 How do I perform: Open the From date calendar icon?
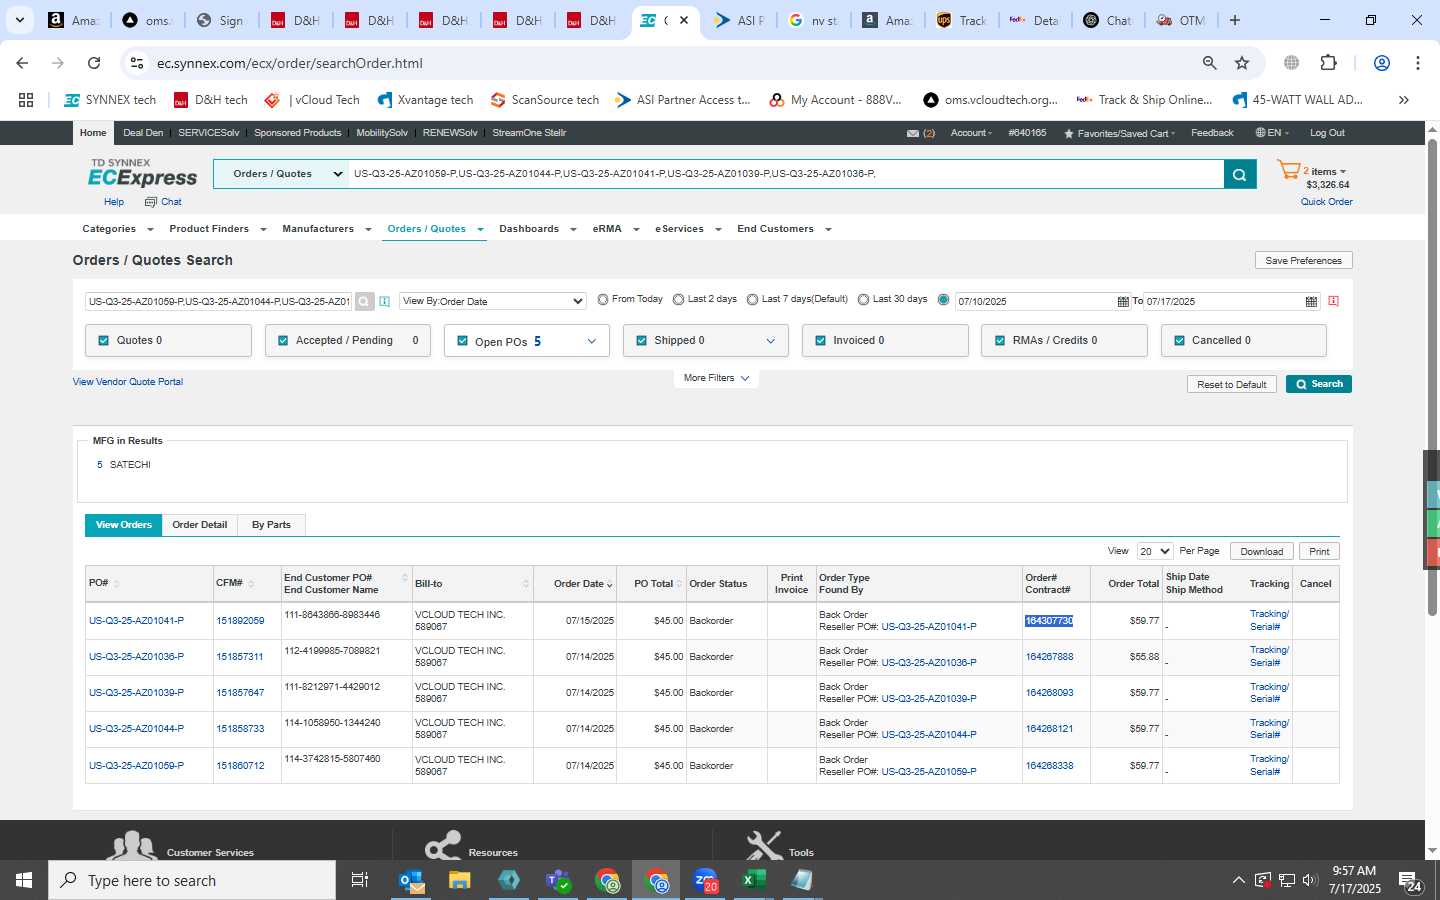point(1123,301)
